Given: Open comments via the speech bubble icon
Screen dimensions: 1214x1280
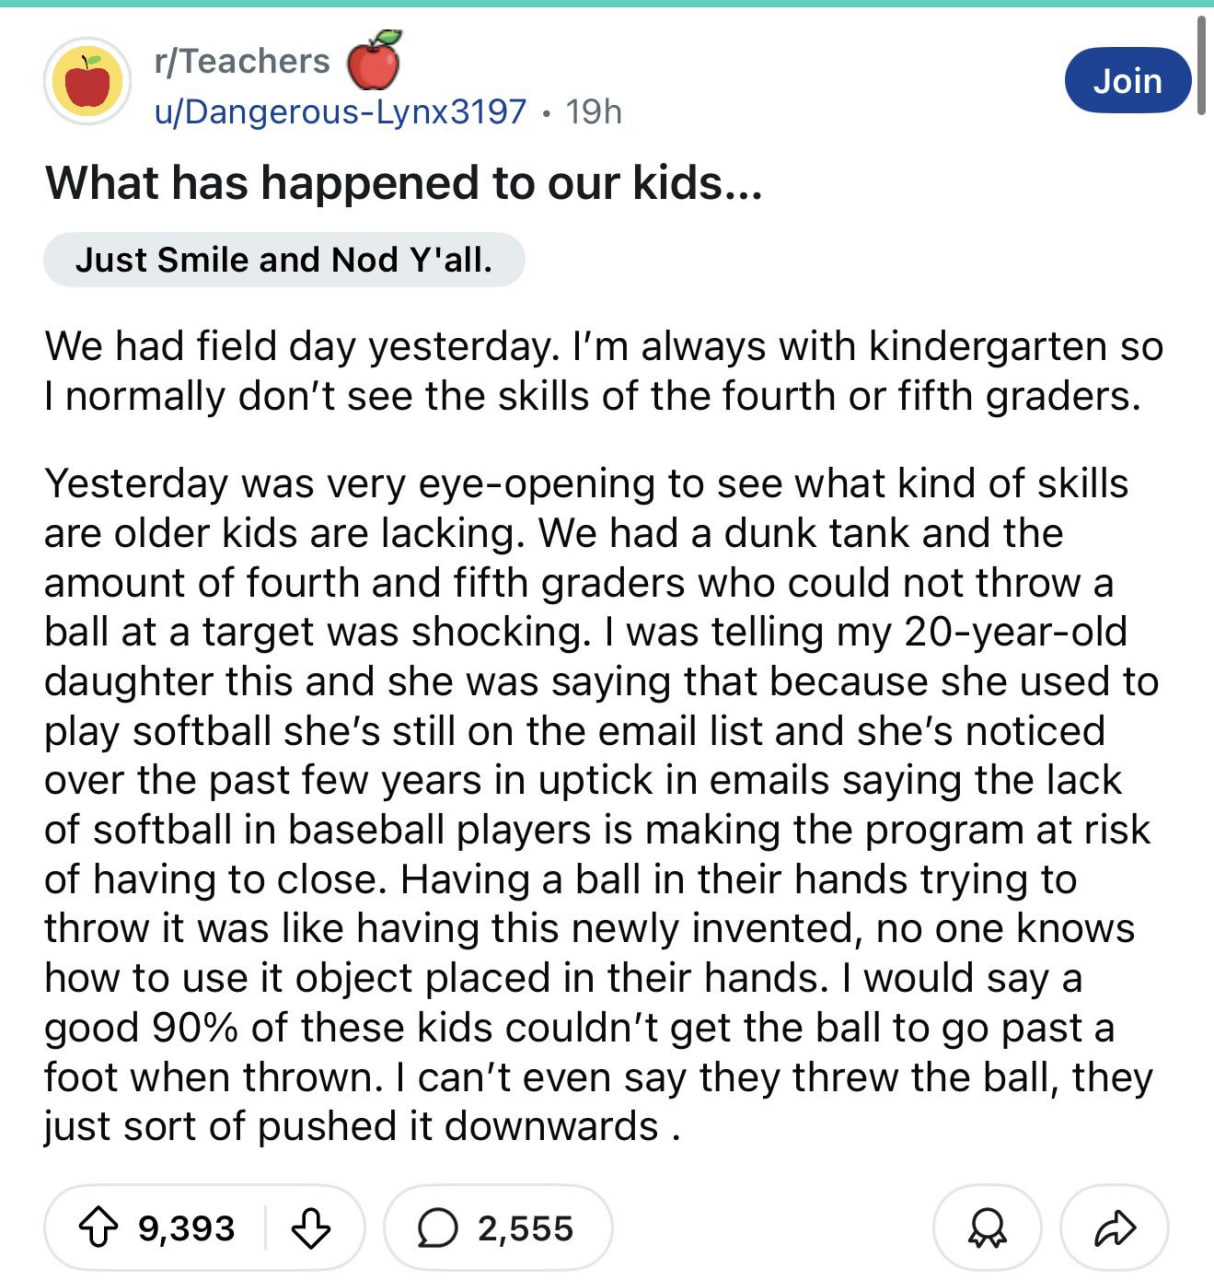Looking at the screenshot, I should pos(436,1228).
